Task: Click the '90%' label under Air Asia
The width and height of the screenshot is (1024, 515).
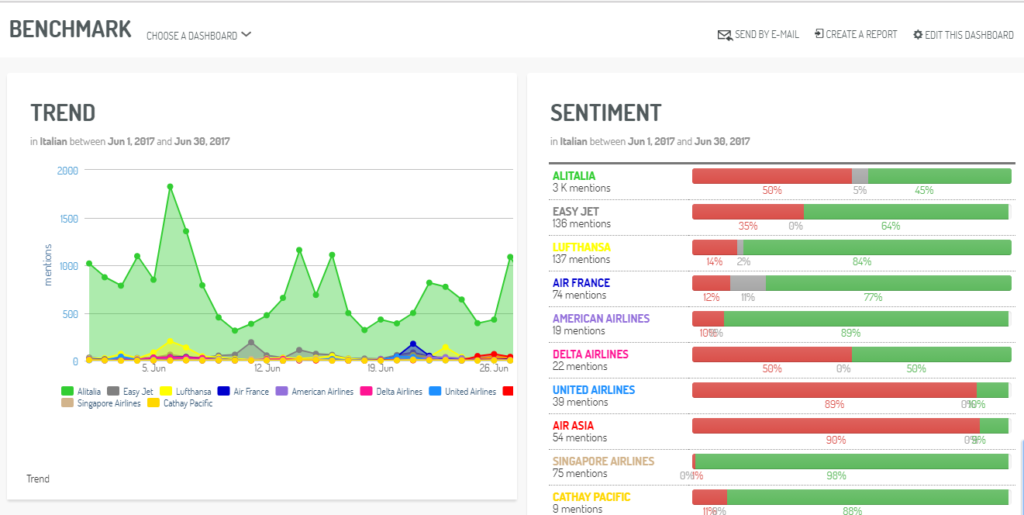Action: coord(835,440)
